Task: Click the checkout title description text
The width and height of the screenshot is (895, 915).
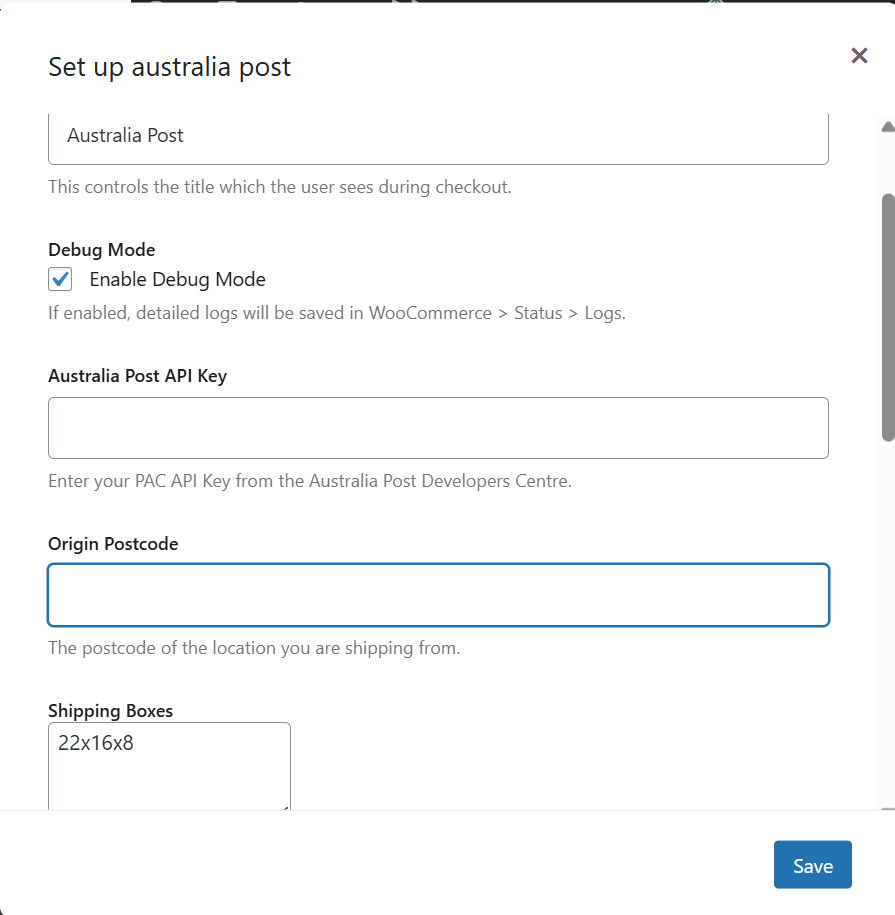Action: 279,187
